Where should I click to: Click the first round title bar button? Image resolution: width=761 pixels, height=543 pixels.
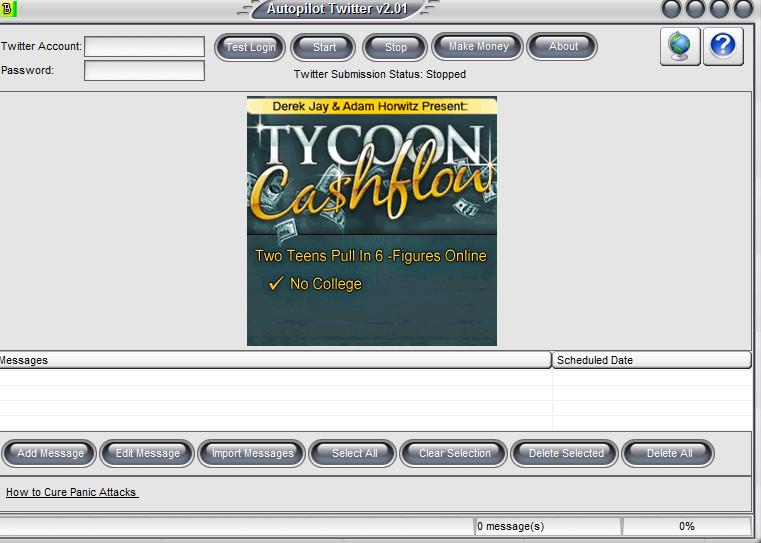click(x=671, y=9)
